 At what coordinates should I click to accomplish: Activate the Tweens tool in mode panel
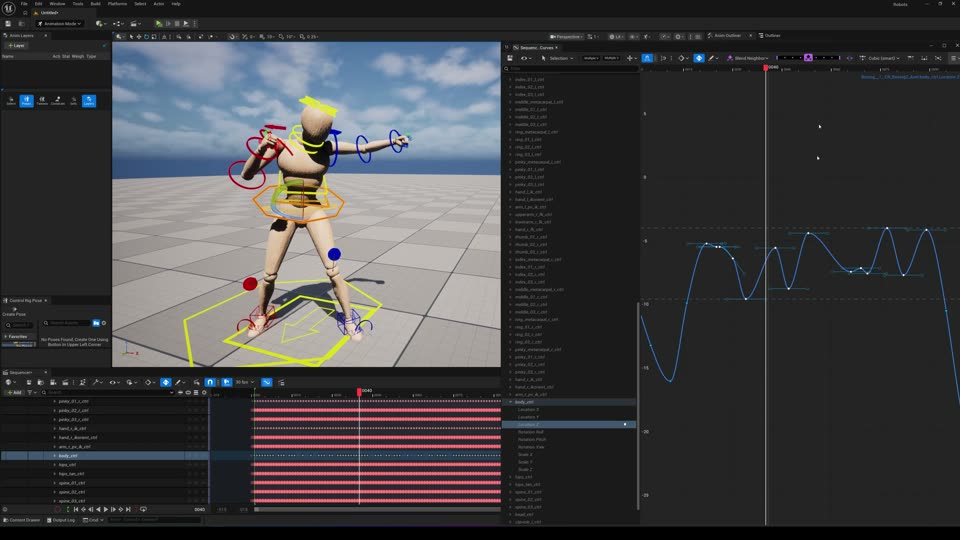[x=42, y=100]
